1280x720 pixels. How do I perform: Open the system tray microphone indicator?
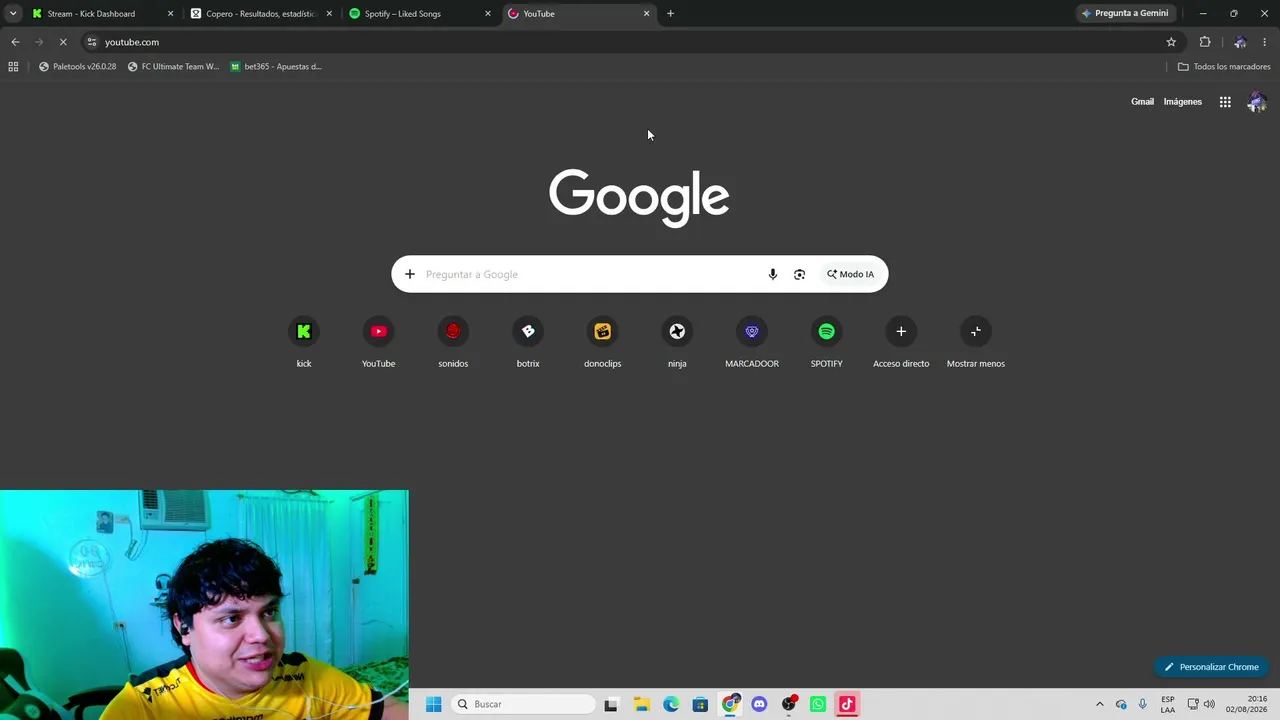tap(1143, 704)
